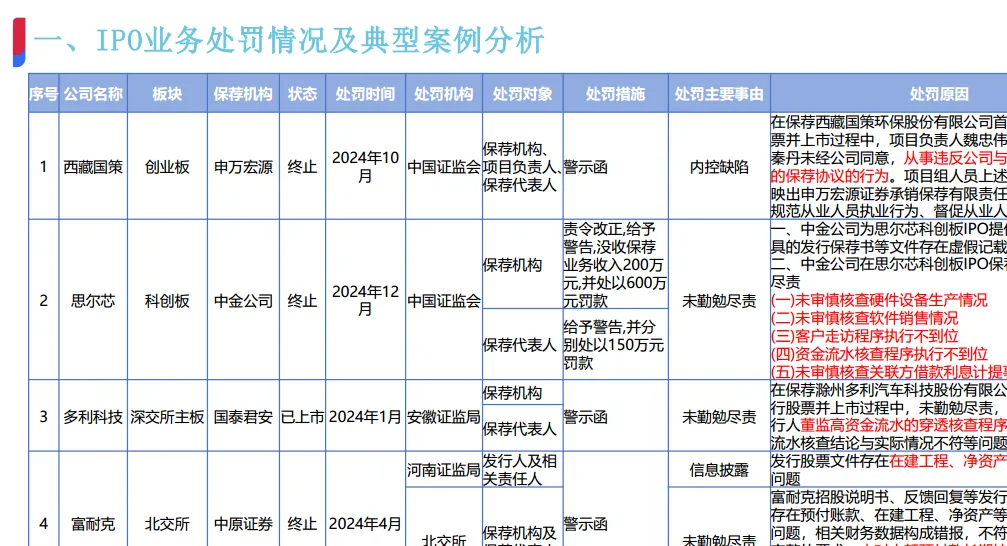Image resolution: width=1007 pixels, height=546 pixels.
Task: Click the '深交所主板' board cell
Action: pos(167,416)
